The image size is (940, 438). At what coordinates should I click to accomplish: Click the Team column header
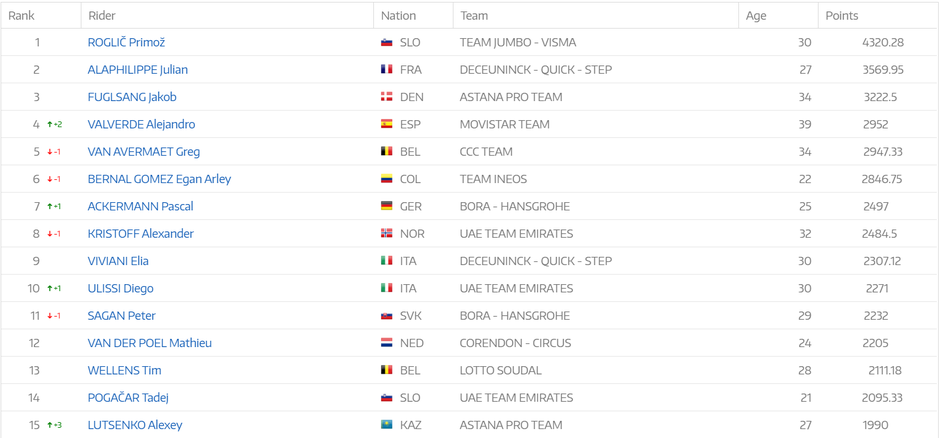474,16
